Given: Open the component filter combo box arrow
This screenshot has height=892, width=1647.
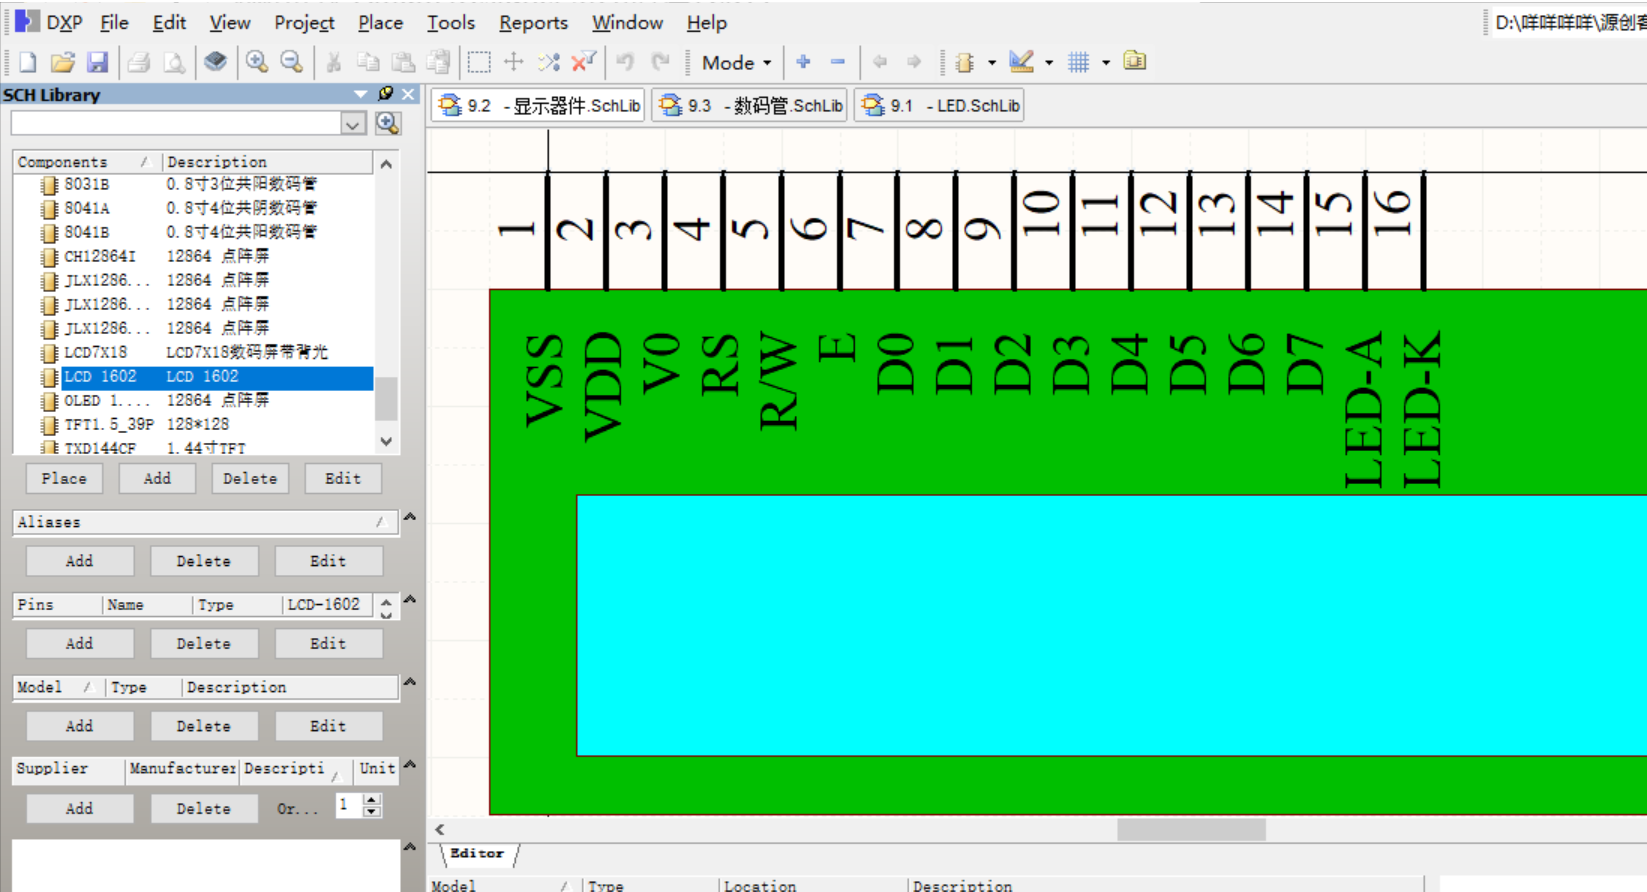Looking at the screenshot, I should 353,124.
